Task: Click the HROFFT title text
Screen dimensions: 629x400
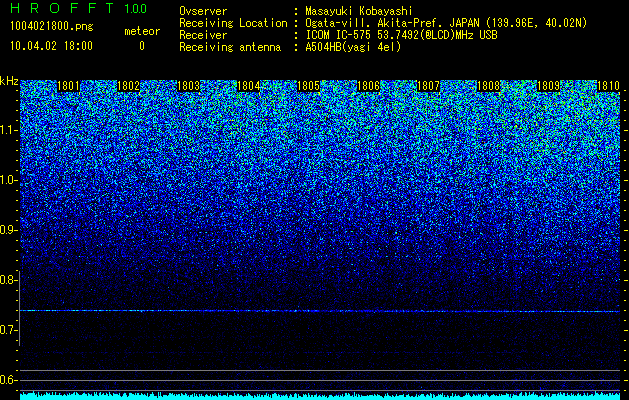Action: click(x=62, y=8)
